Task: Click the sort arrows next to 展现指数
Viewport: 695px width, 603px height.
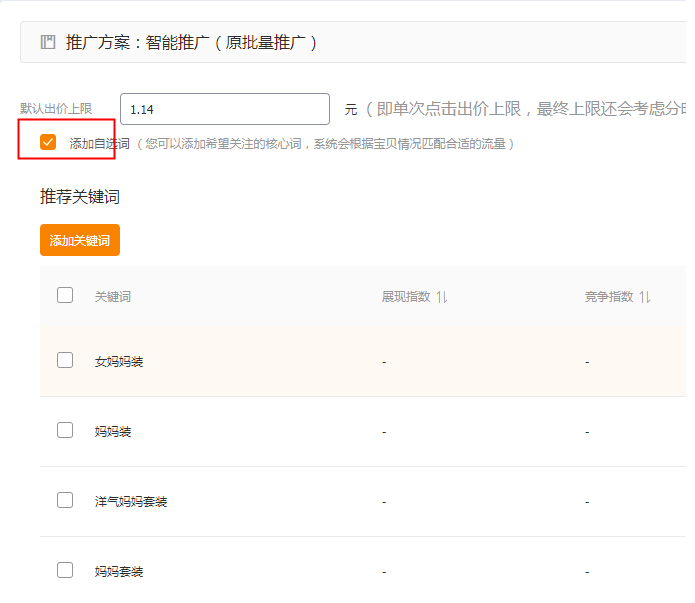Action: point(442,297)
